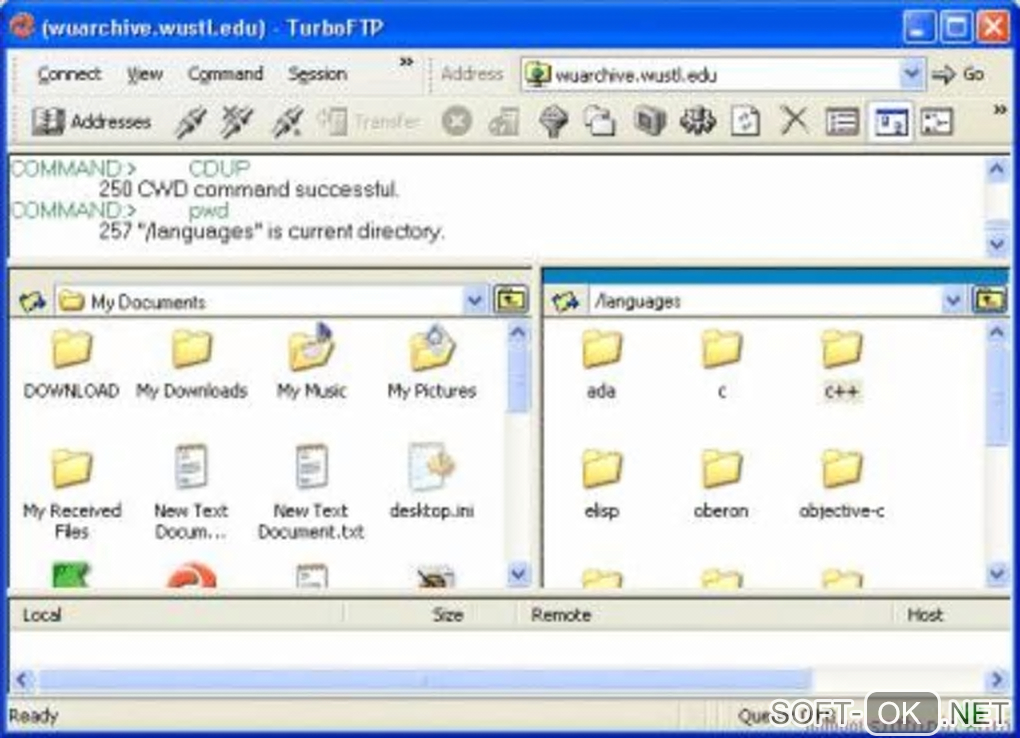Click the details list view icon
This screenshot has height=738, width=1020.
(x=842, y=122)
